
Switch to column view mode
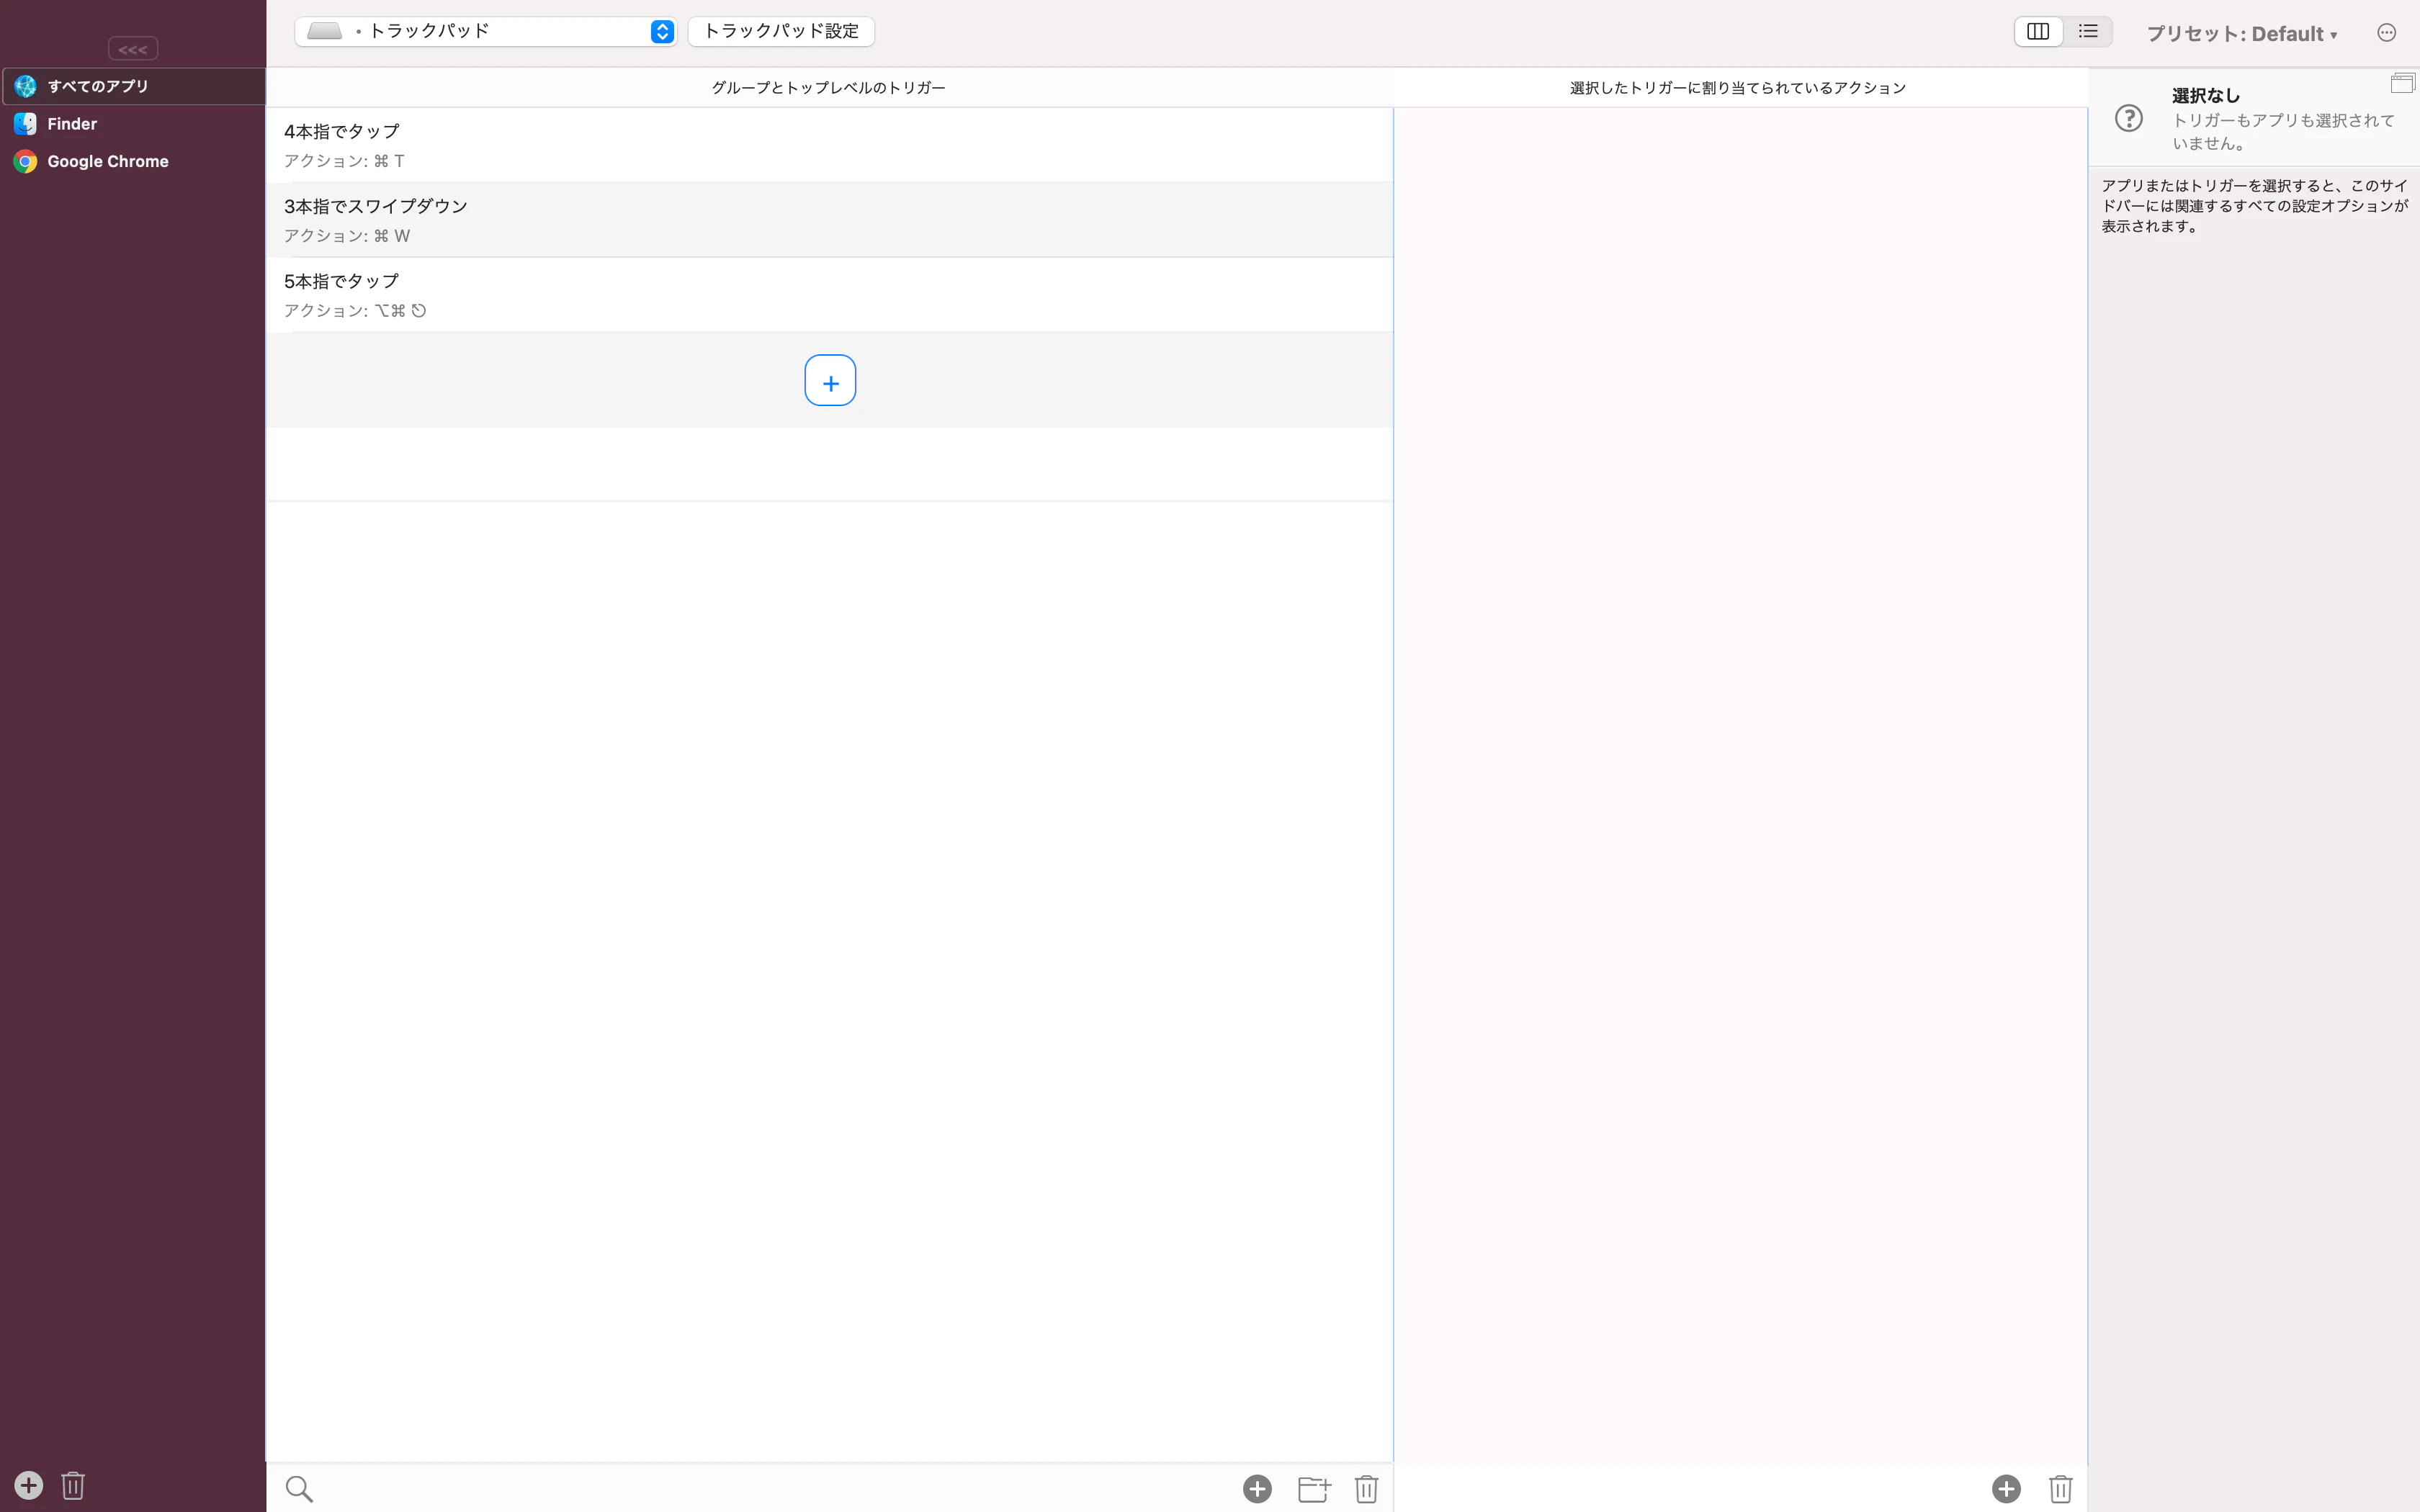point(2038,32)
